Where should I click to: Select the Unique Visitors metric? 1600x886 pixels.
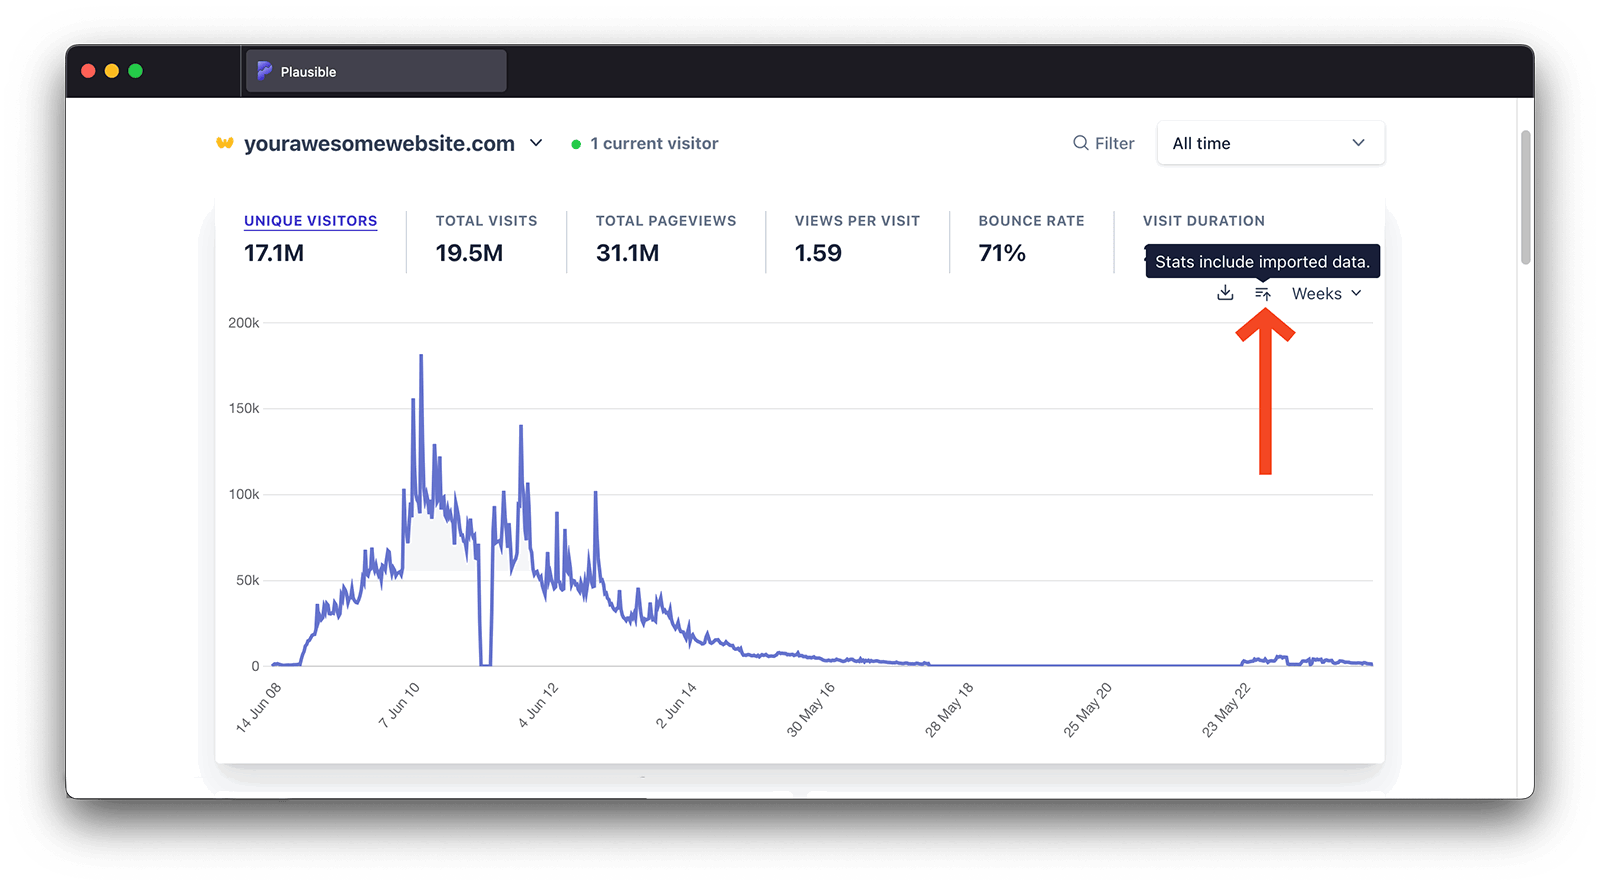tap(310, 221)
